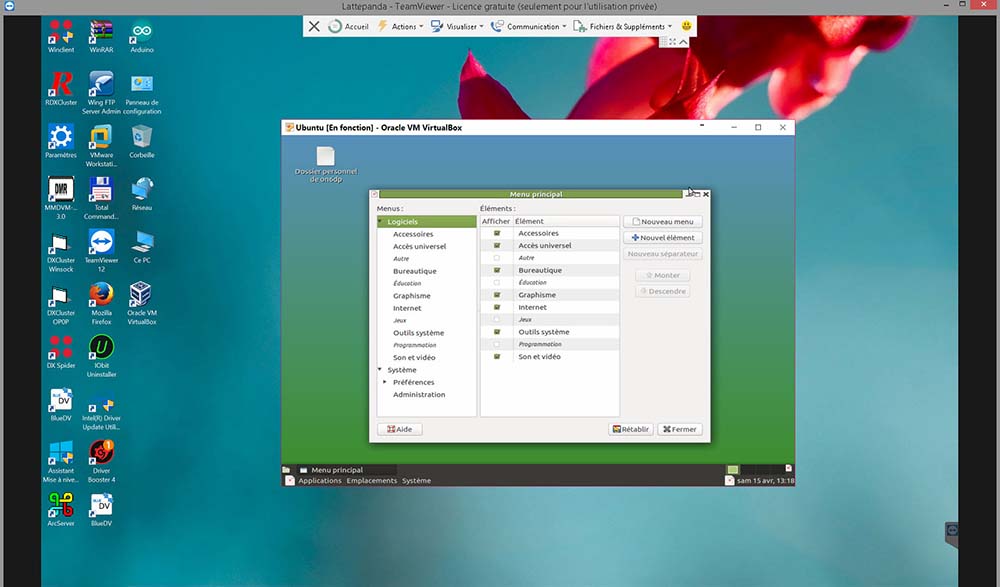The height and width of the screenshot is (587, 1000).
Task: Launch Mozilla Firefox from desktop
Action: 101,304
